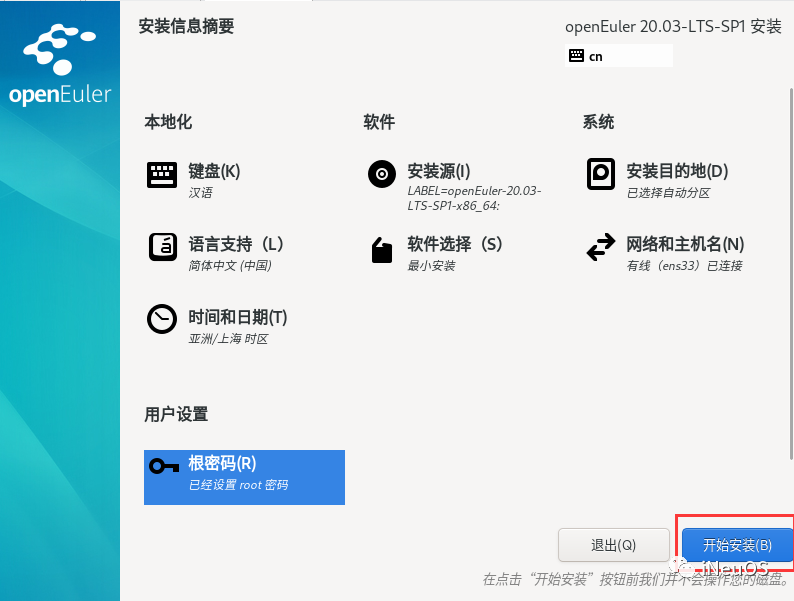Click the 最小安装 status text
Image resolution: width=794 pixels, height=601 pixels.
tap(431, 265)
